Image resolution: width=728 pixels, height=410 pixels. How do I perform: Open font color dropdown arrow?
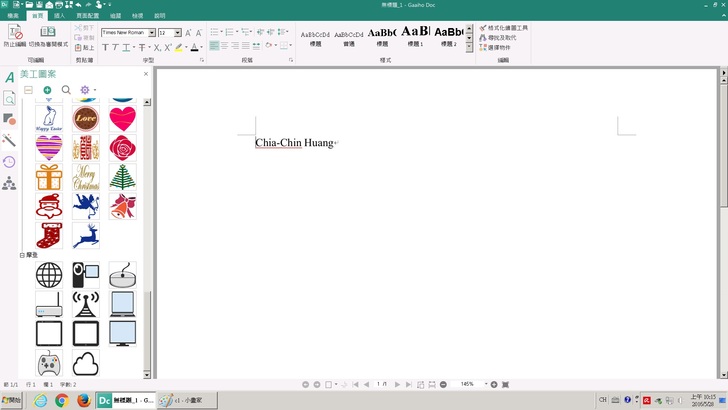pos(202,47)
